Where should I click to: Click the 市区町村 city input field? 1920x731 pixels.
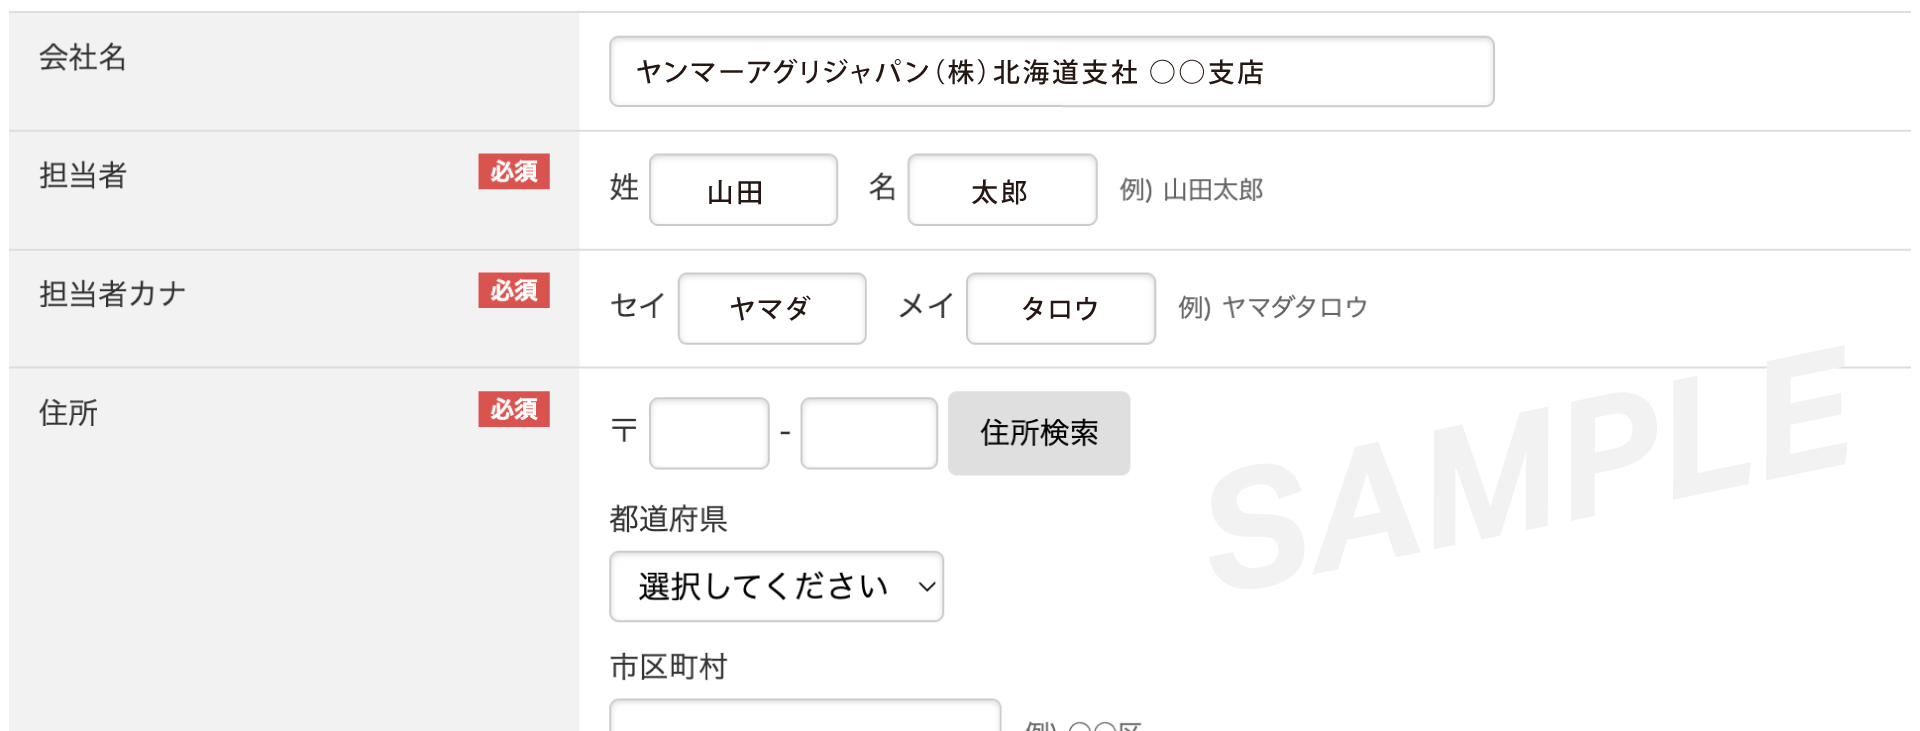tap(805, 715)
